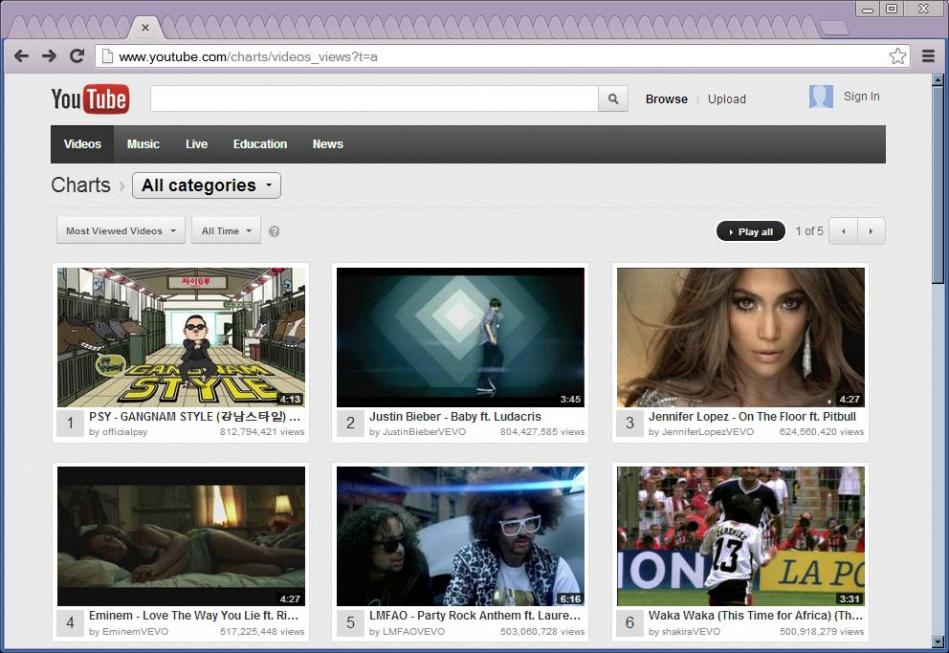Click the Play all button

click(750, 231)
